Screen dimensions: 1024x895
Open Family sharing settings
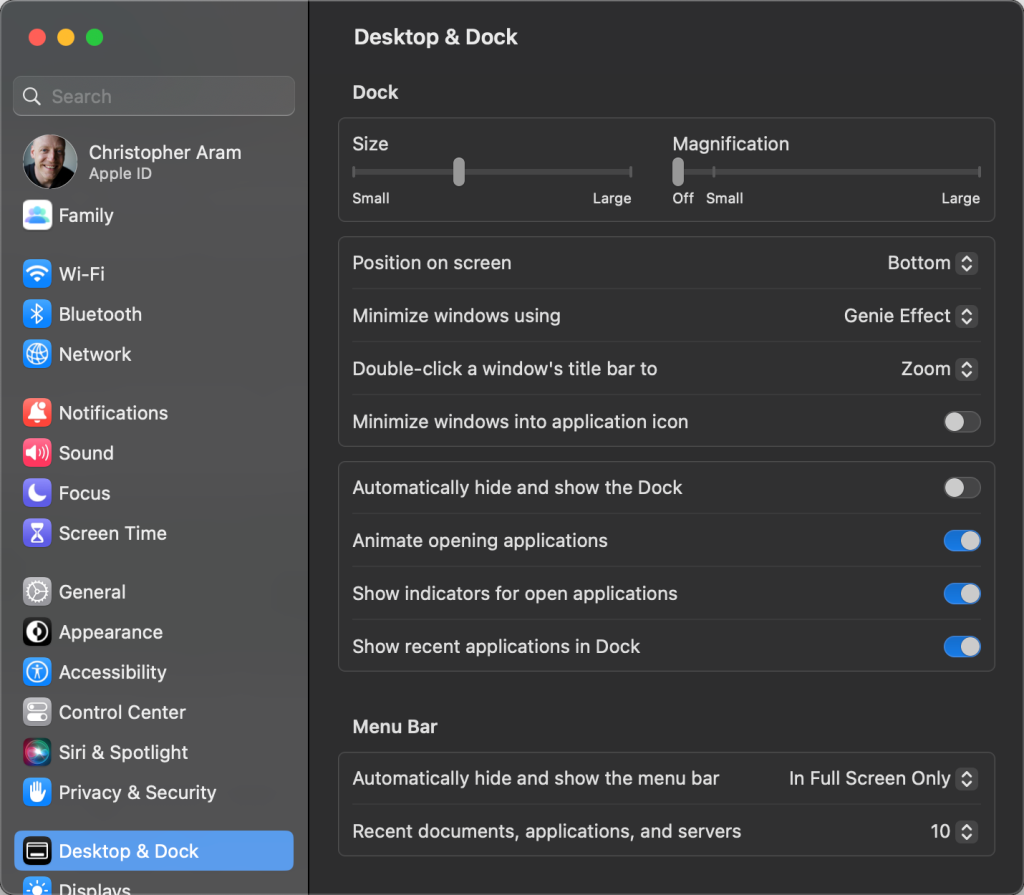(85, 215)
